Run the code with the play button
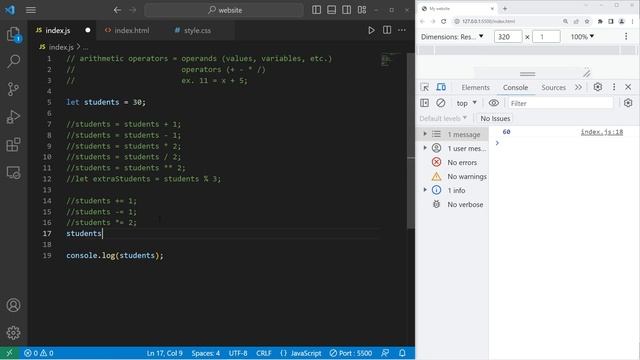The height and width of the screenshot is (360, 640). click(x=371, y=30)
